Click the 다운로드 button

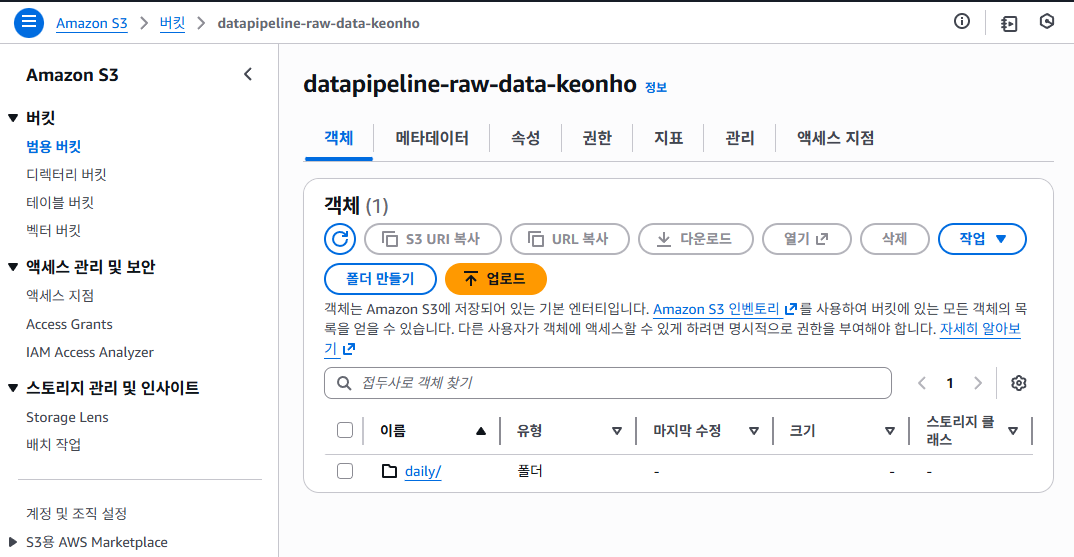696,239
